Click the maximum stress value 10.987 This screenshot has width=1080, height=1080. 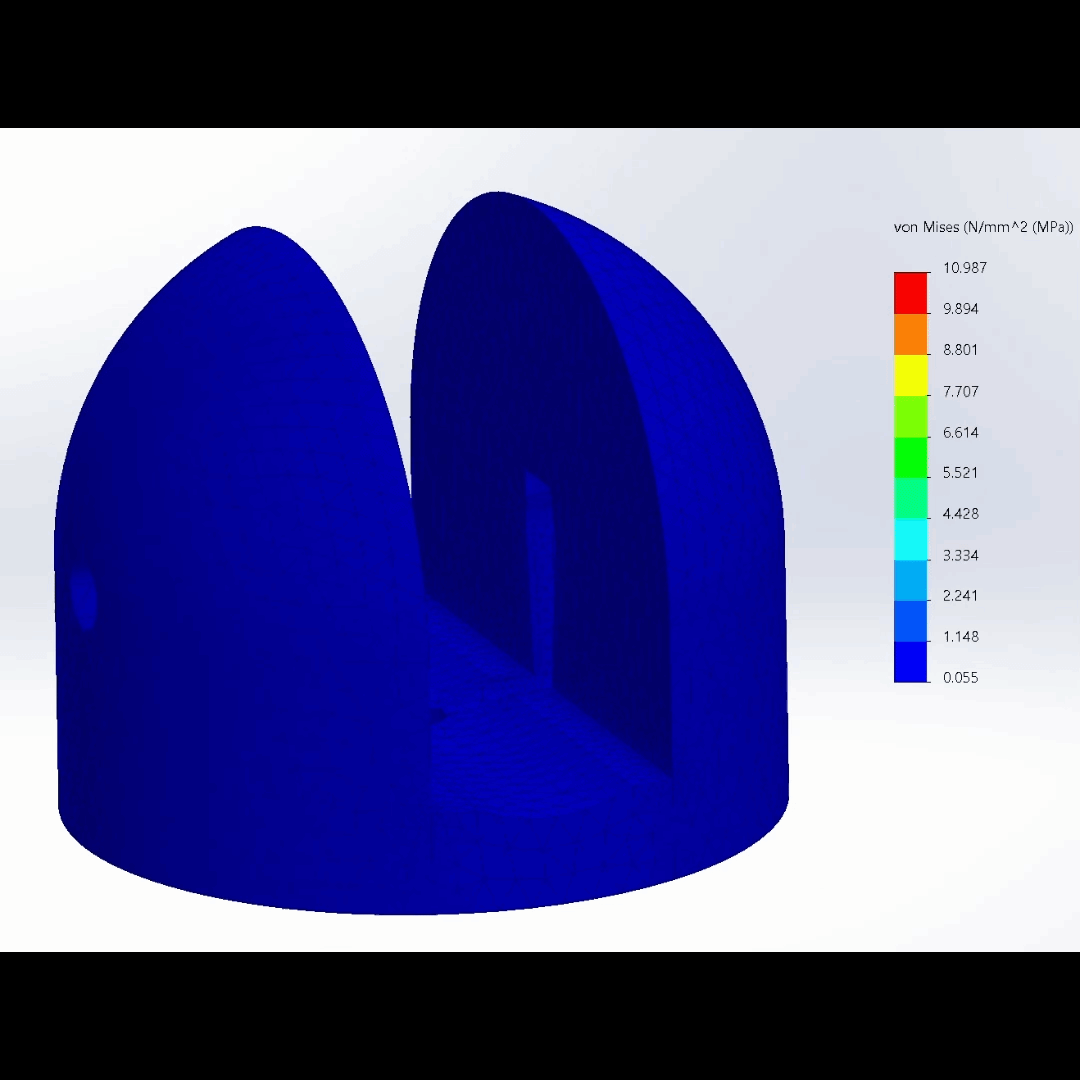[964, 268]
